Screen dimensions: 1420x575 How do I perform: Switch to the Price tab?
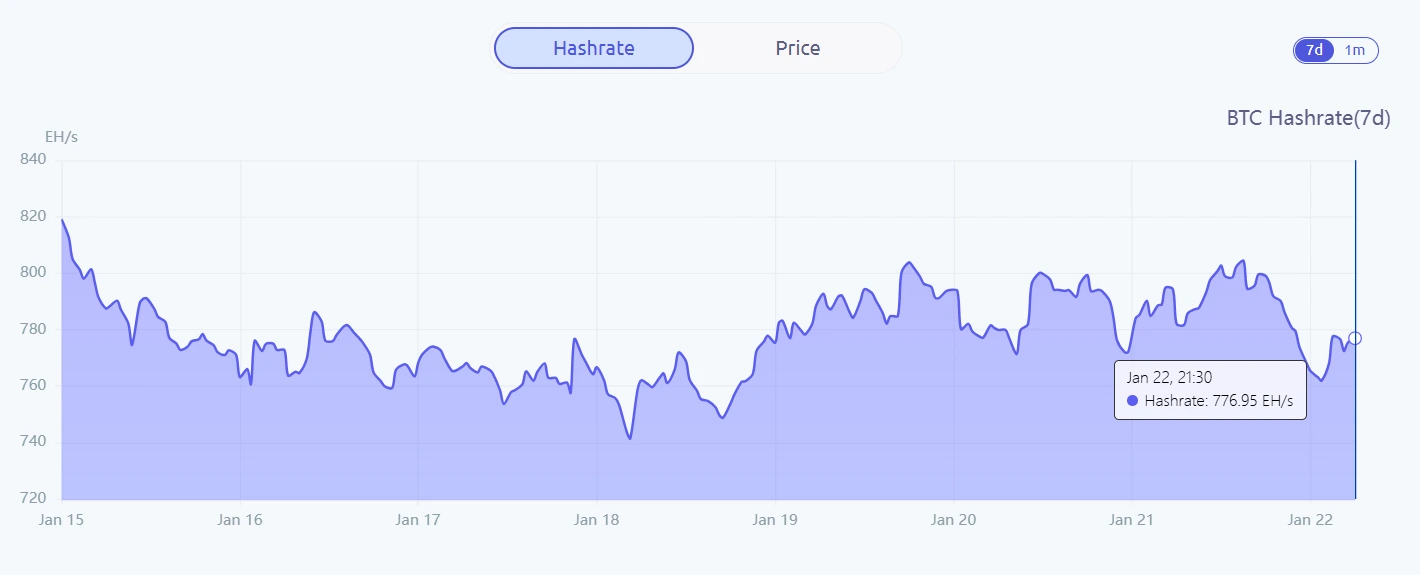click(797, 48)
